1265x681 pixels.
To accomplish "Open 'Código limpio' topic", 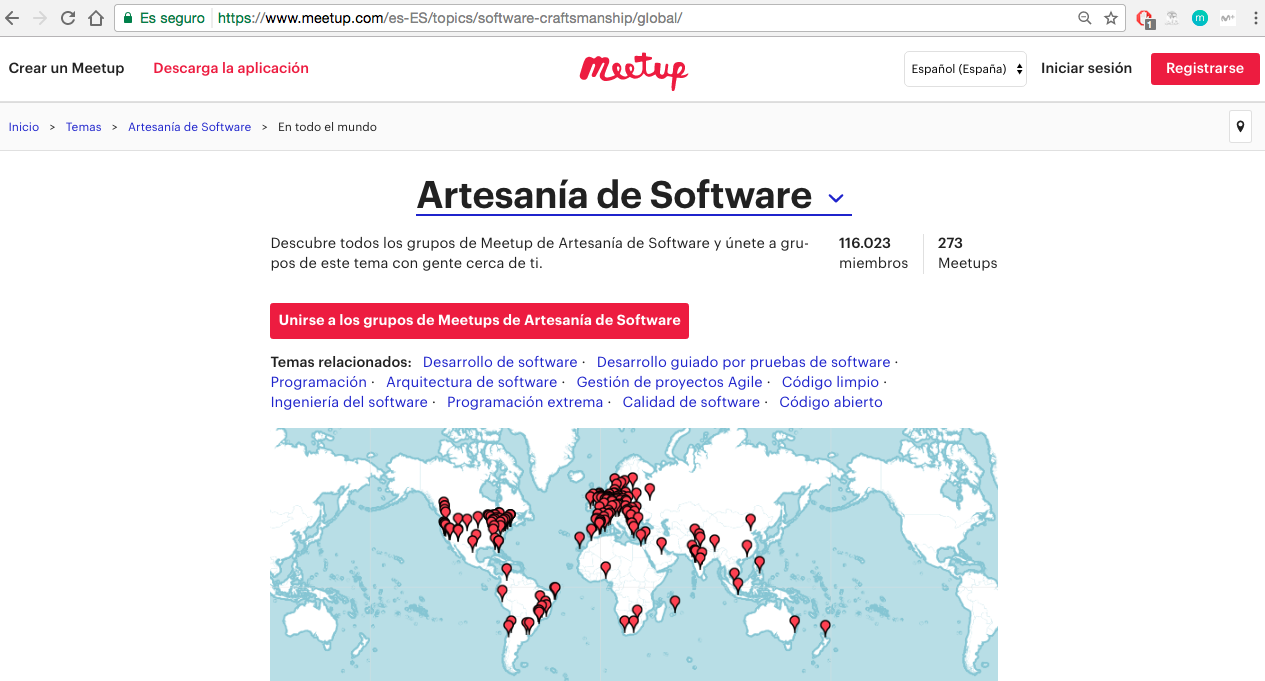I will coord(830,382).
